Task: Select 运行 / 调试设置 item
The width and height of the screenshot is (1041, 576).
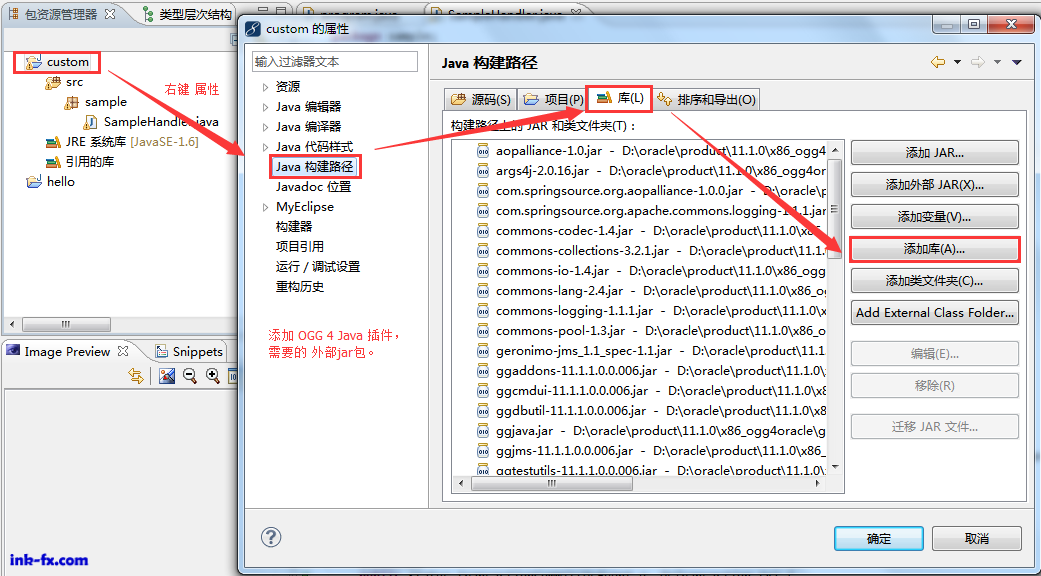Action: pyautogui.click(x=318, y=267)
